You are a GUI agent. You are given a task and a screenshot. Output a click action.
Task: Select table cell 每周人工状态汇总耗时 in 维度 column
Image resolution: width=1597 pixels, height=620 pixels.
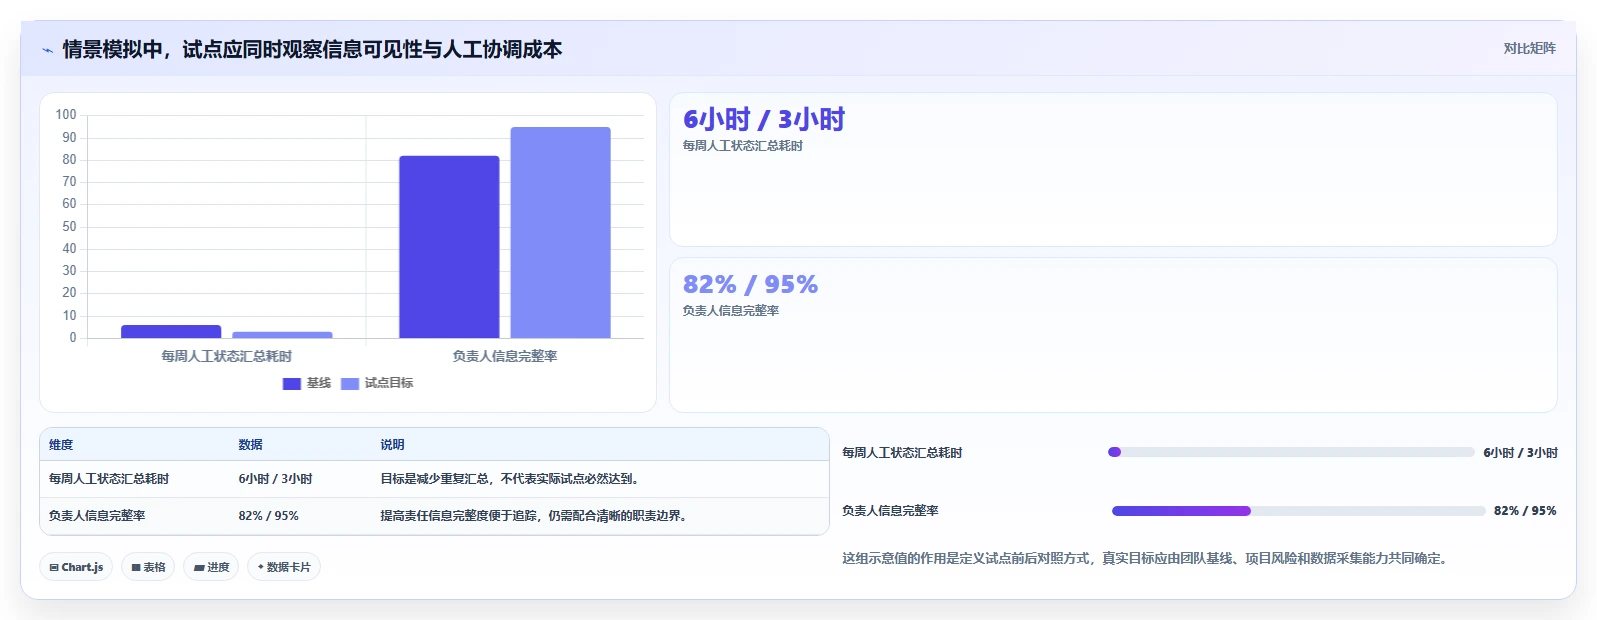click(x=109, y=479)
